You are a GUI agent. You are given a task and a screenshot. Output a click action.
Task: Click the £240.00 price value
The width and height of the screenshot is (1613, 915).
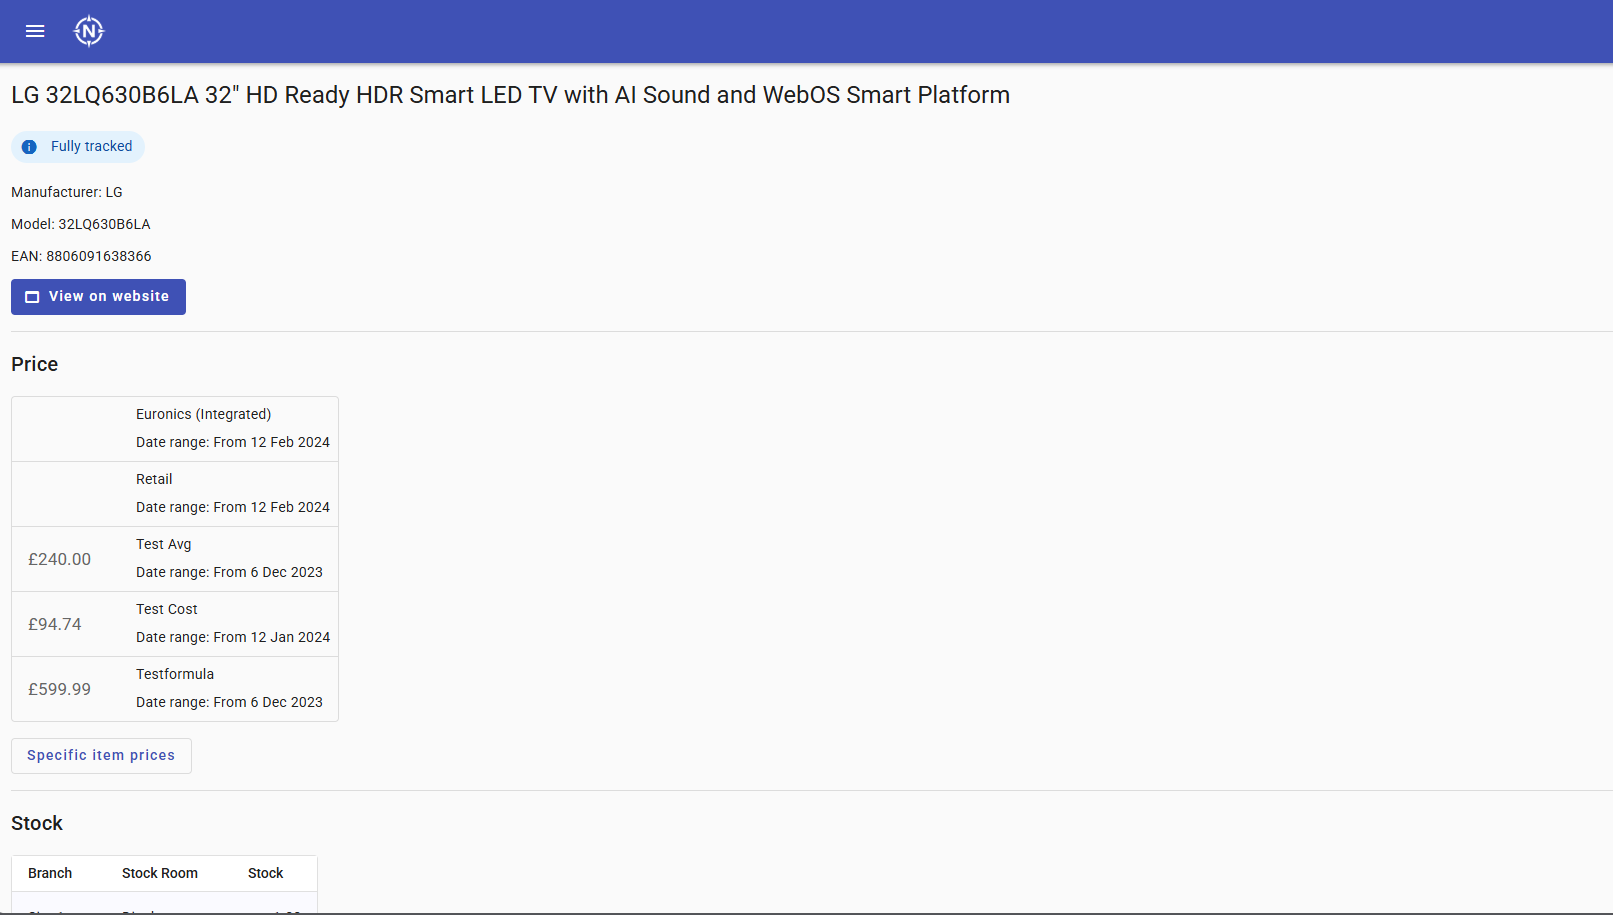tap(59, 559)
